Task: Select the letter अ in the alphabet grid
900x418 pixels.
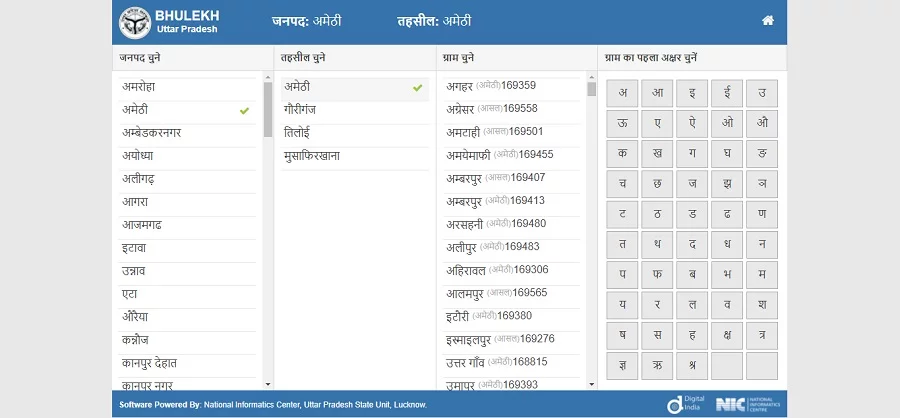Action: 622,94
